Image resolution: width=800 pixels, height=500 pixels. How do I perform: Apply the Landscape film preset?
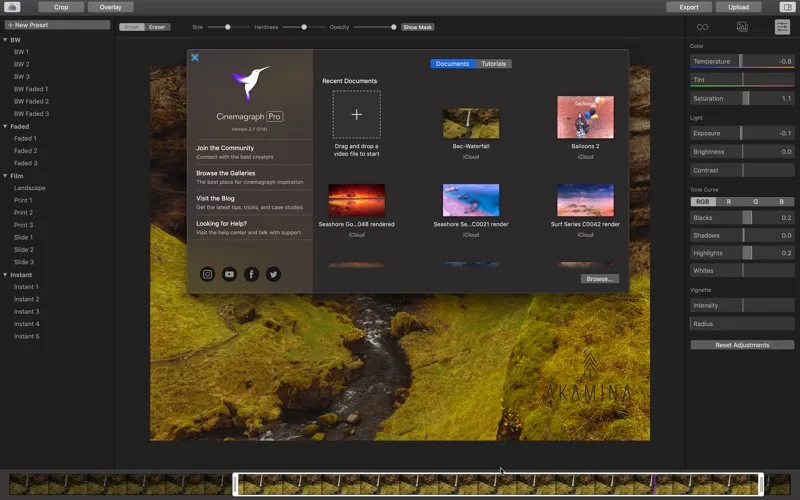click(x=30, y=188)
